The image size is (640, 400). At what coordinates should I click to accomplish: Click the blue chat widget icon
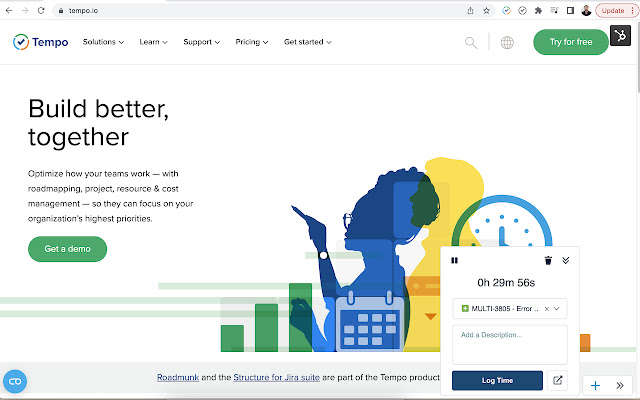pos(15,382)
